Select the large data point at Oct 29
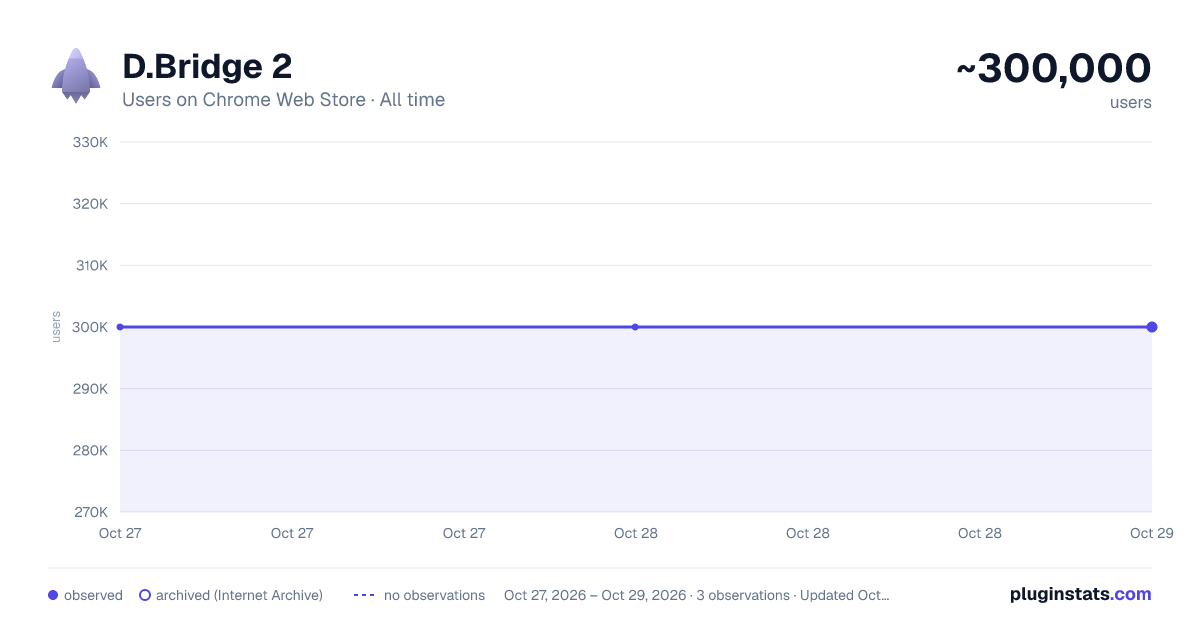The height and width of the screenshot is (630, 1200). [1152, 327]
